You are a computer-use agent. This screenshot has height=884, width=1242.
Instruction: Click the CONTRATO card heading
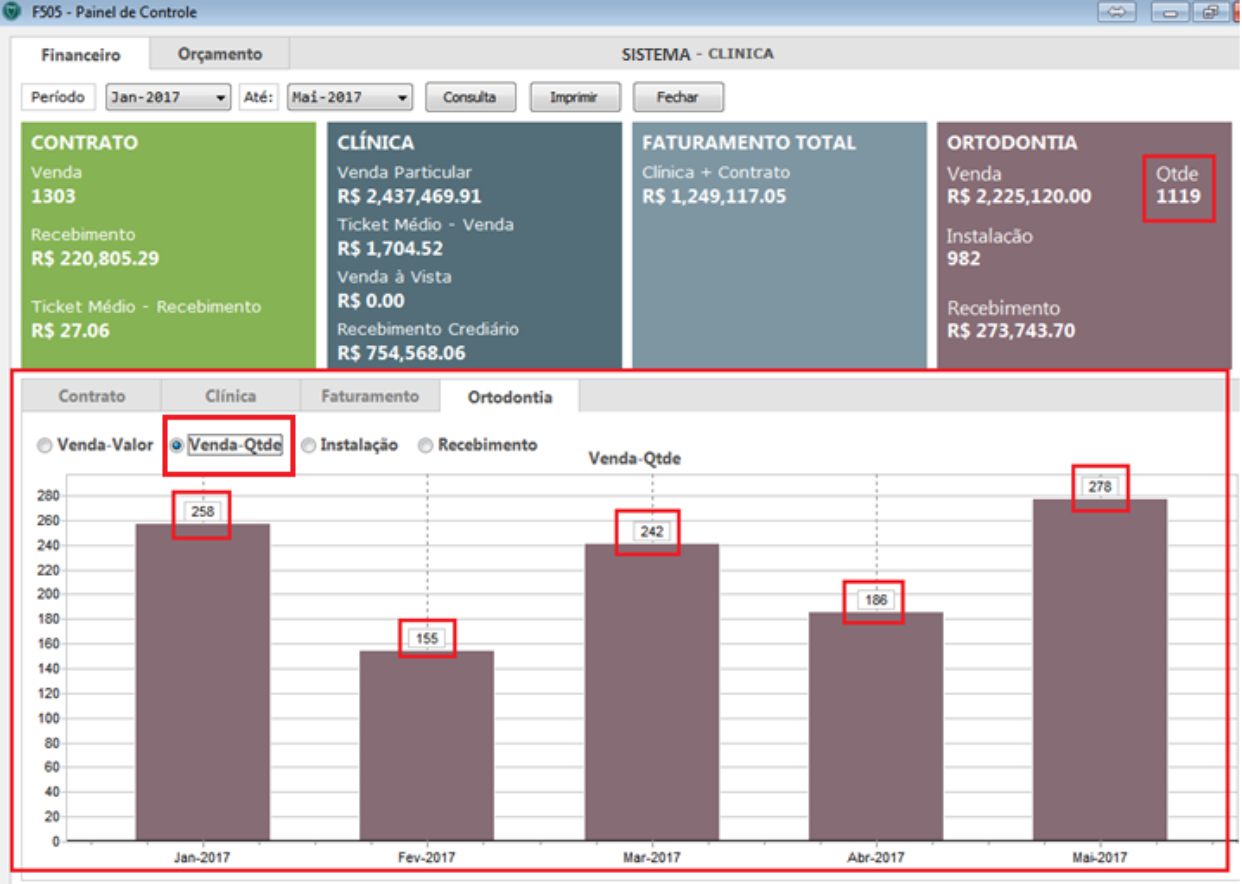[x=85, y=143]
